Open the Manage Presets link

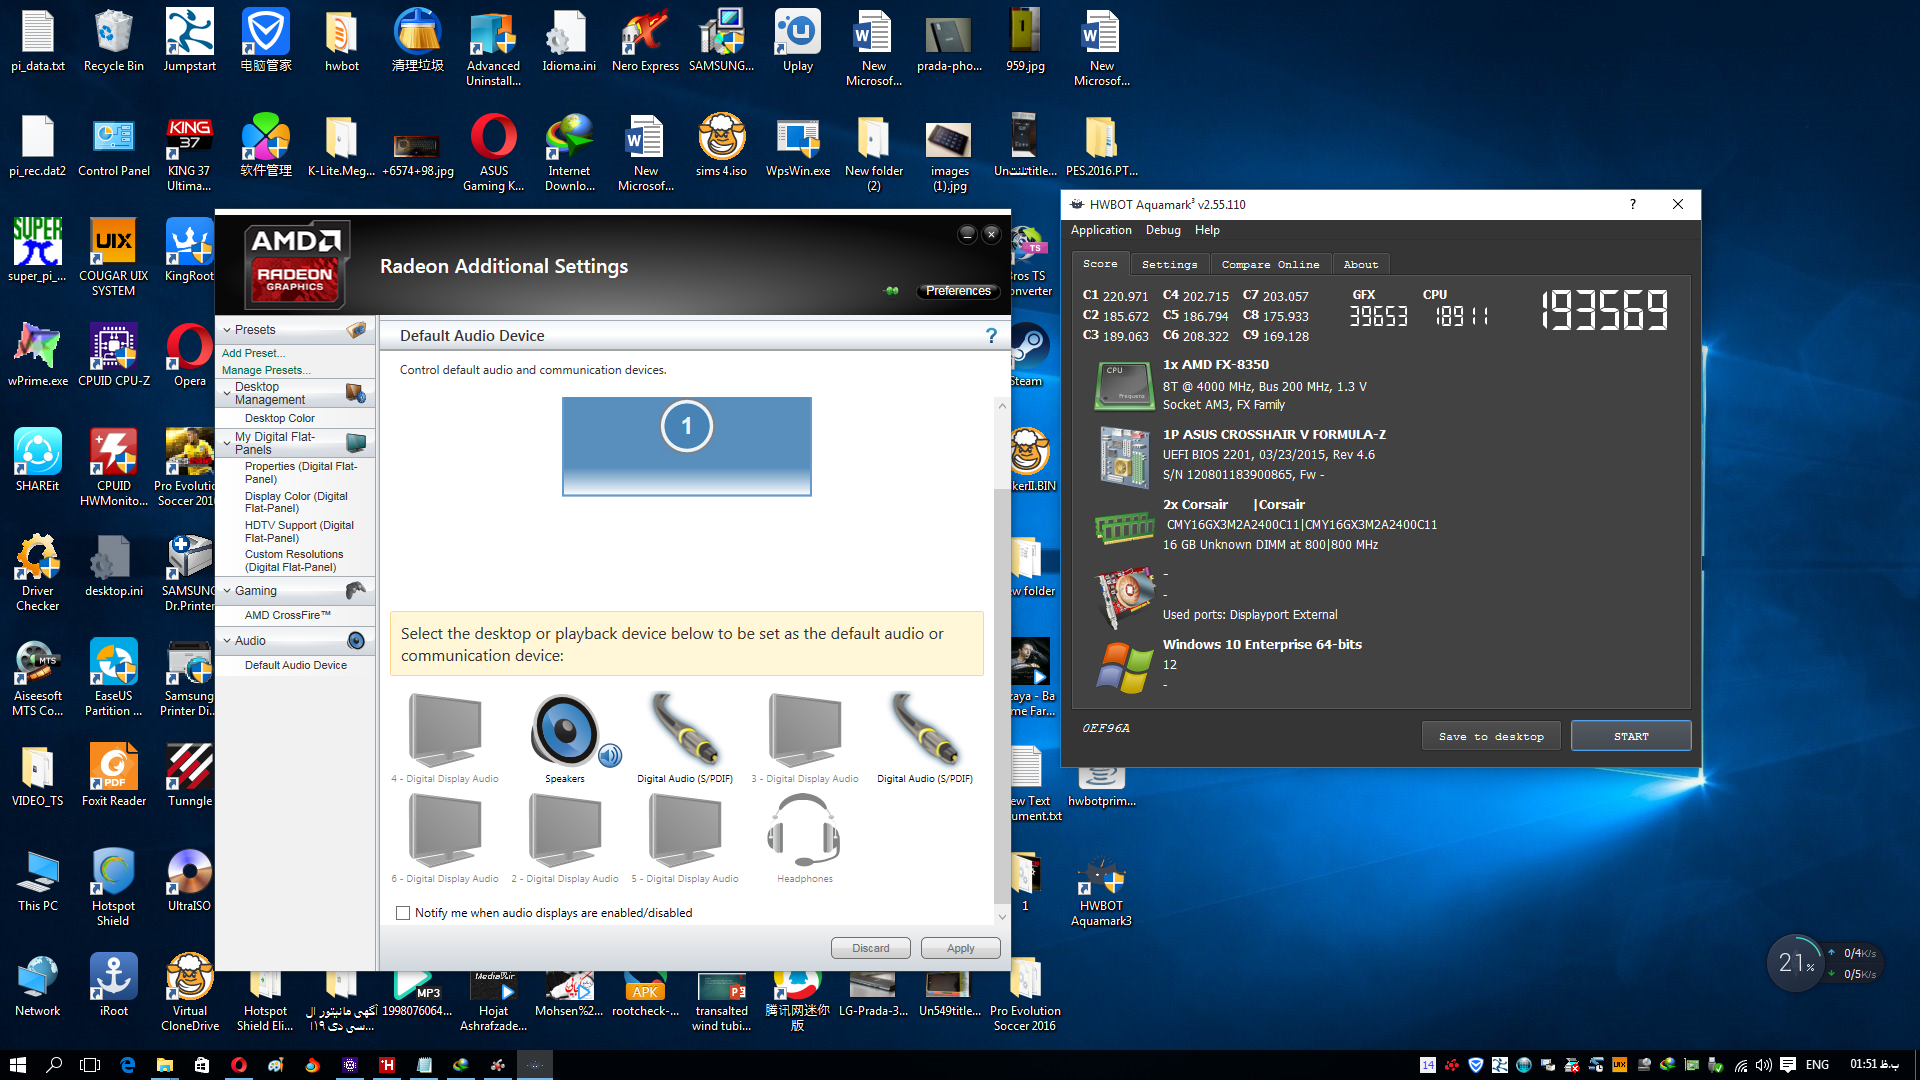pyautogui.click(x=266, y=370)
